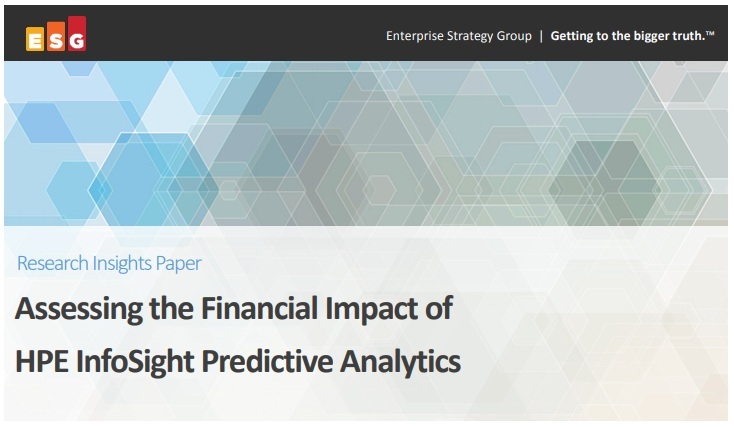Click the word "Assessing" in the title
The width and height of the screenshot is (734, 427).
[75, 309]
